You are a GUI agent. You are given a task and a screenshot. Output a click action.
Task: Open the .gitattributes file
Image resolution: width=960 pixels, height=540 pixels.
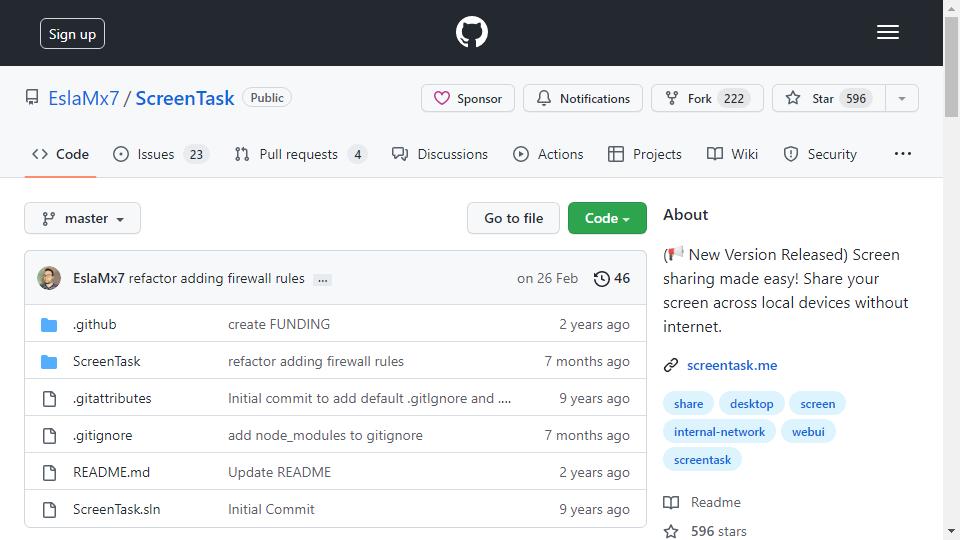tap(112, 399)
